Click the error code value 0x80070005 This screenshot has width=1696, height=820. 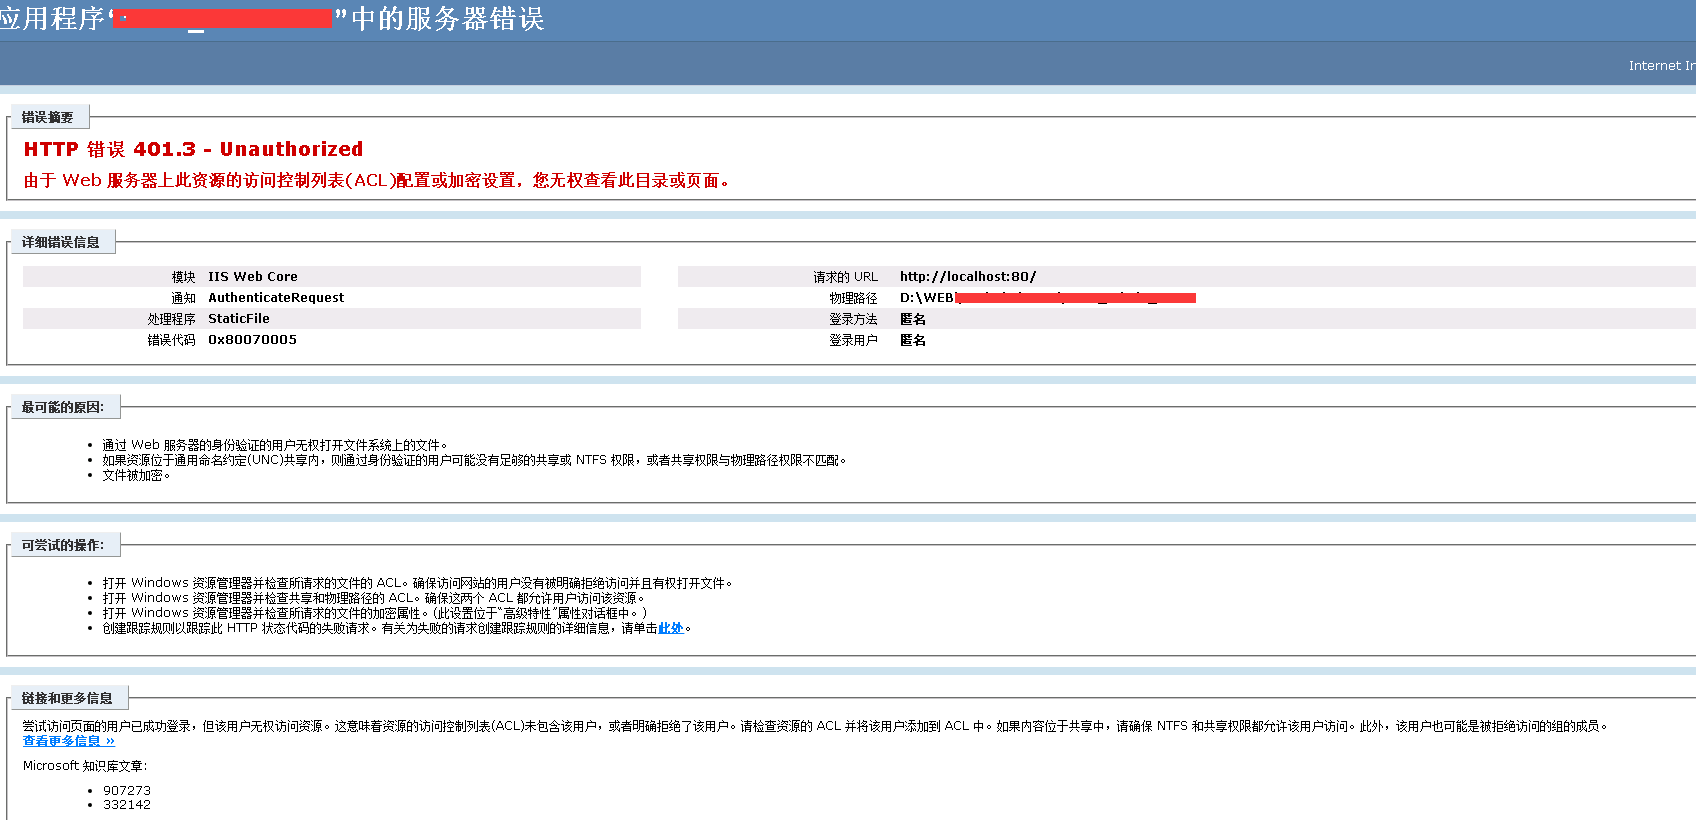tap(252, 340)
